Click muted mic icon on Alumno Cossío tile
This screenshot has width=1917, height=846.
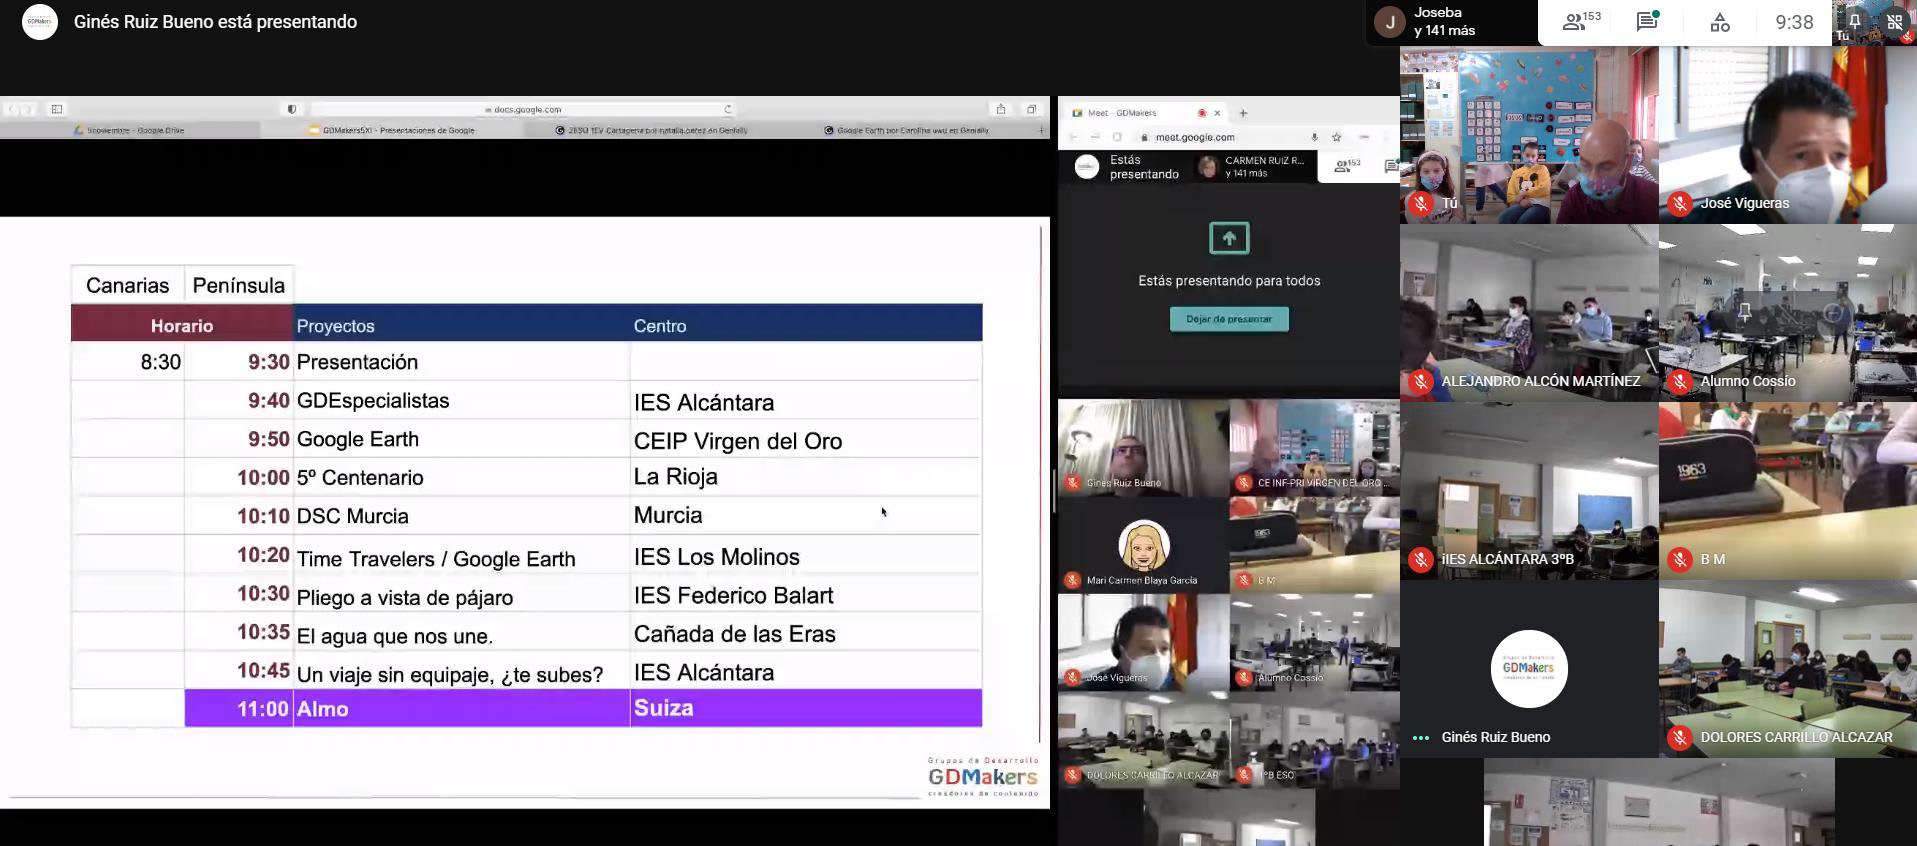(1680, 382)
